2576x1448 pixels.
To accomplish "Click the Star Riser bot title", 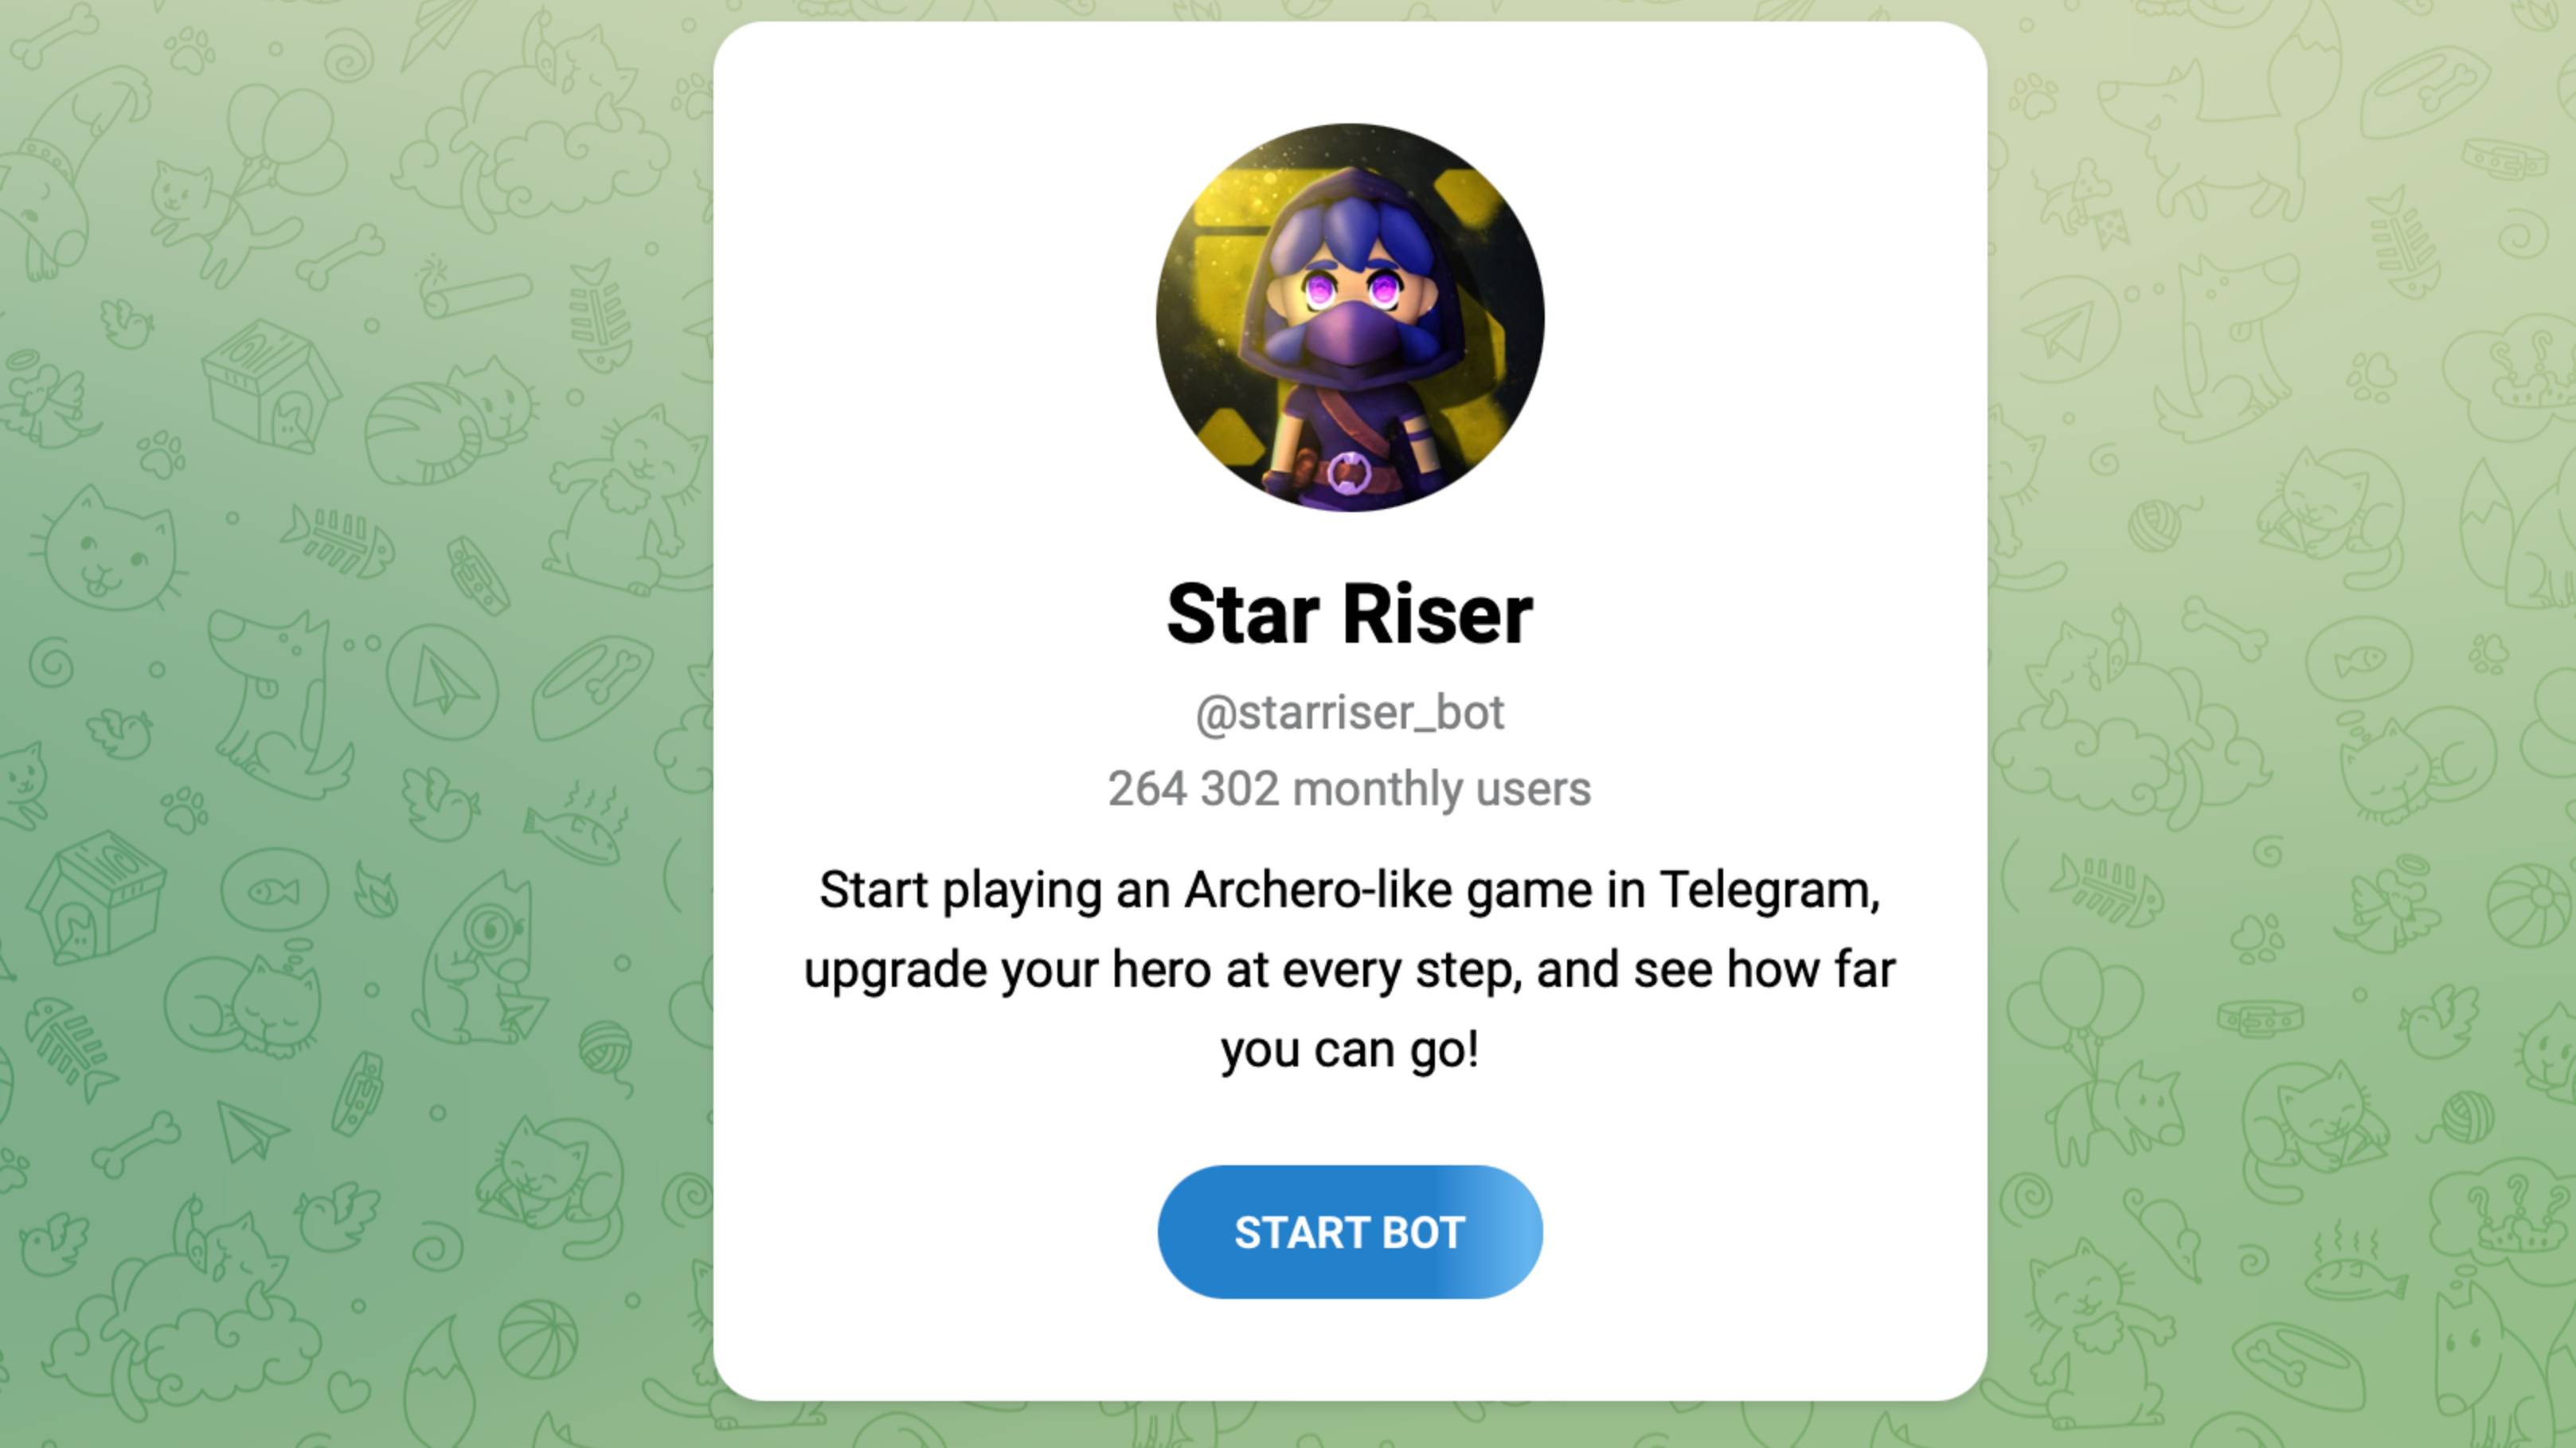I will (x=1350, y=614).
